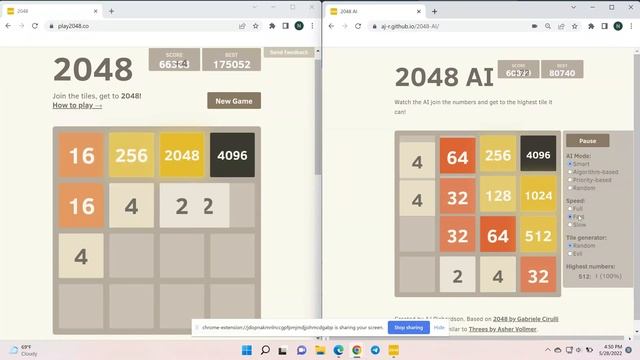Open the Threes by Asher Vollmer link
This screenshot has height=360, width=640.
click(x=502, y=329)
